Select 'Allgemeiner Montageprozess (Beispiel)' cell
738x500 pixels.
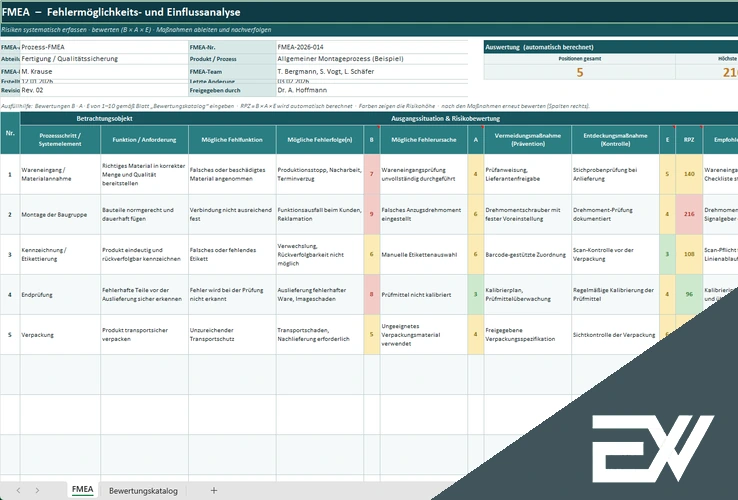tap(372, 59)
